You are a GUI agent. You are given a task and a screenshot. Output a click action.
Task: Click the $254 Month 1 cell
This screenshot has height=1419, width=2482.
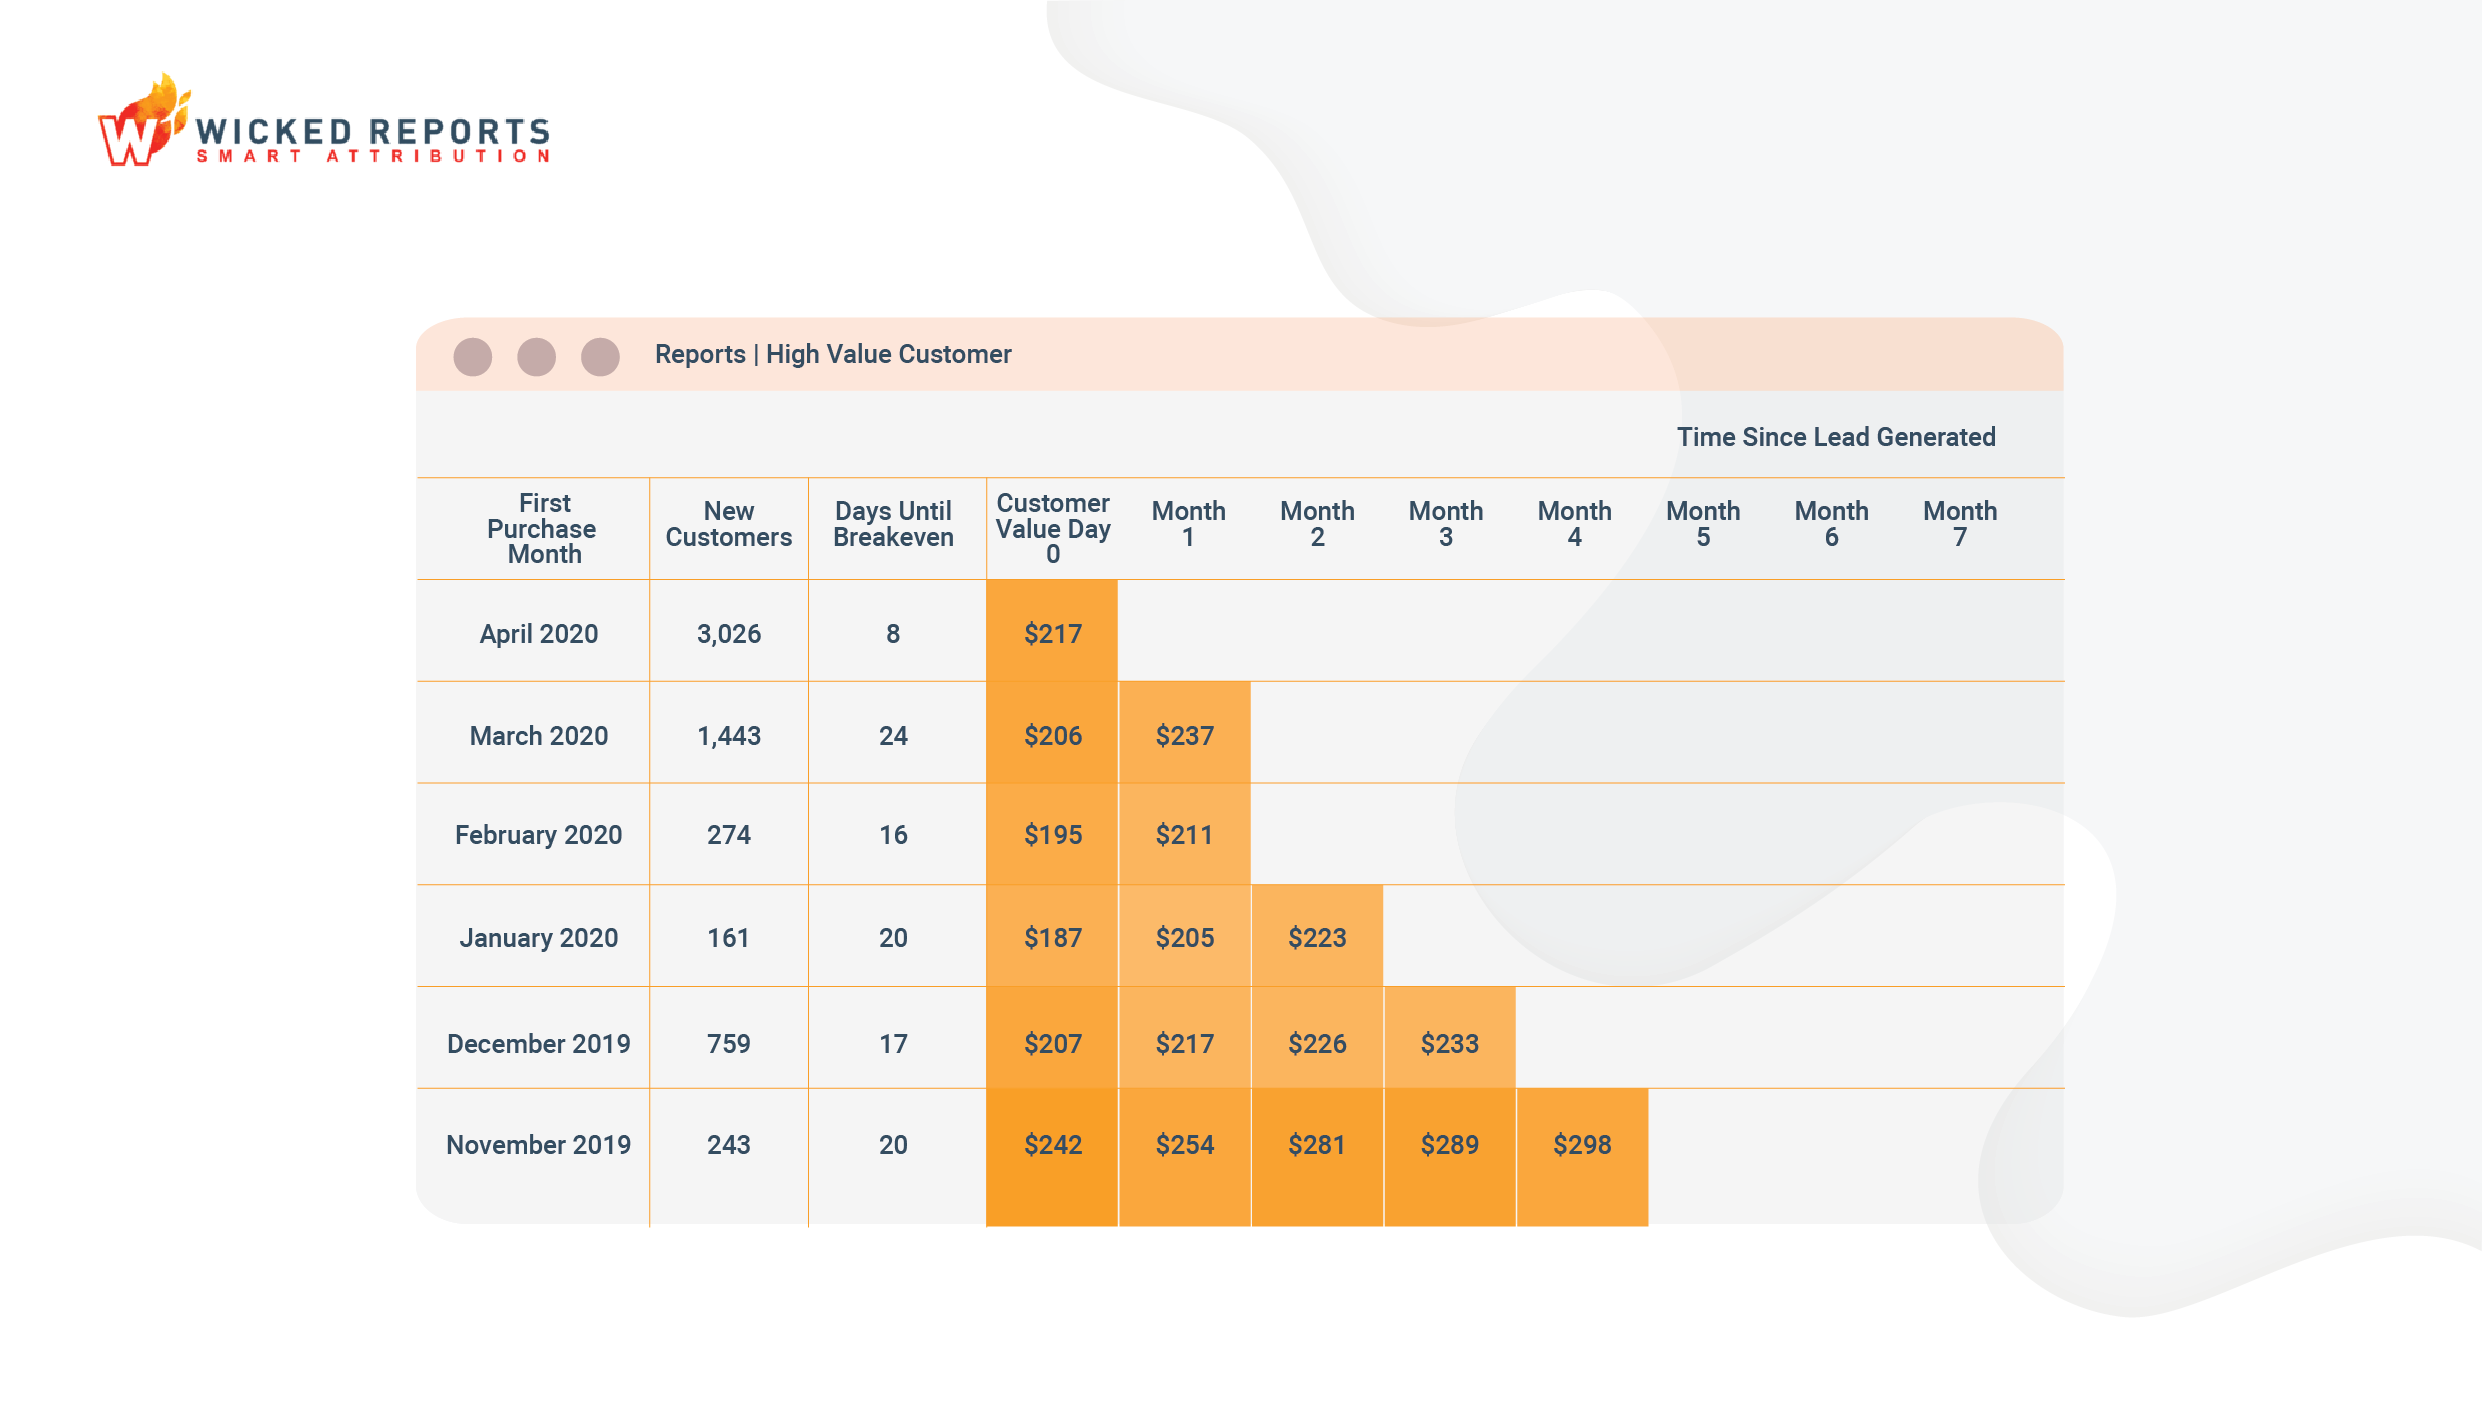(x=1185, y=1157)
